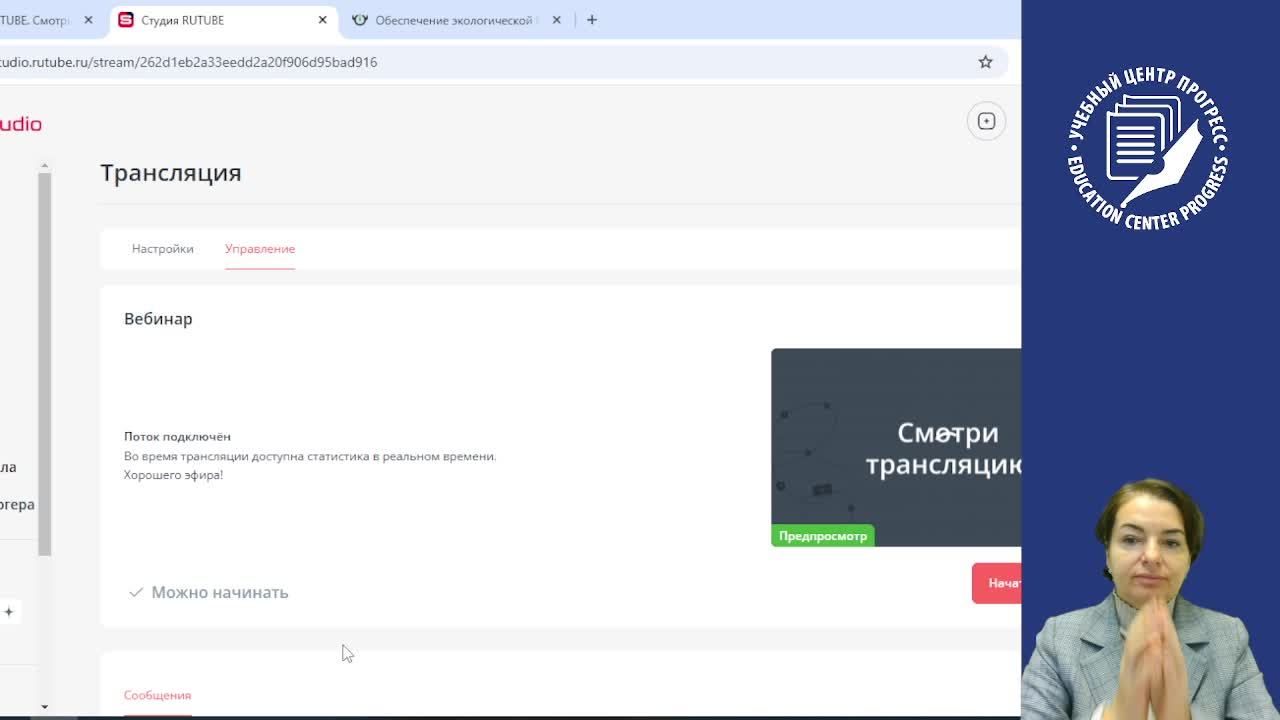
Task: Click the sidebar scrollbar up arrow
Action: (44, 166)
